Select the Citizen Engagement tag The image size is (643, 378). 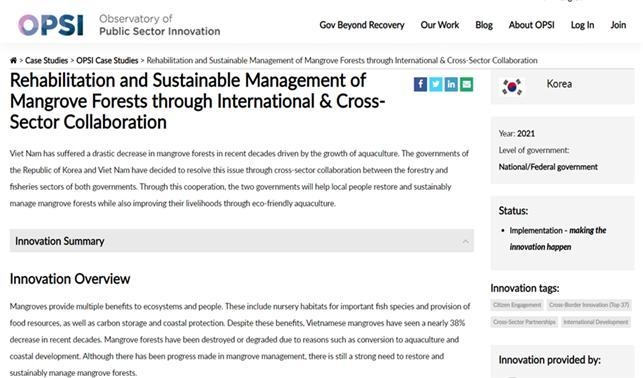pyautogui.click(x=517, y=305)
